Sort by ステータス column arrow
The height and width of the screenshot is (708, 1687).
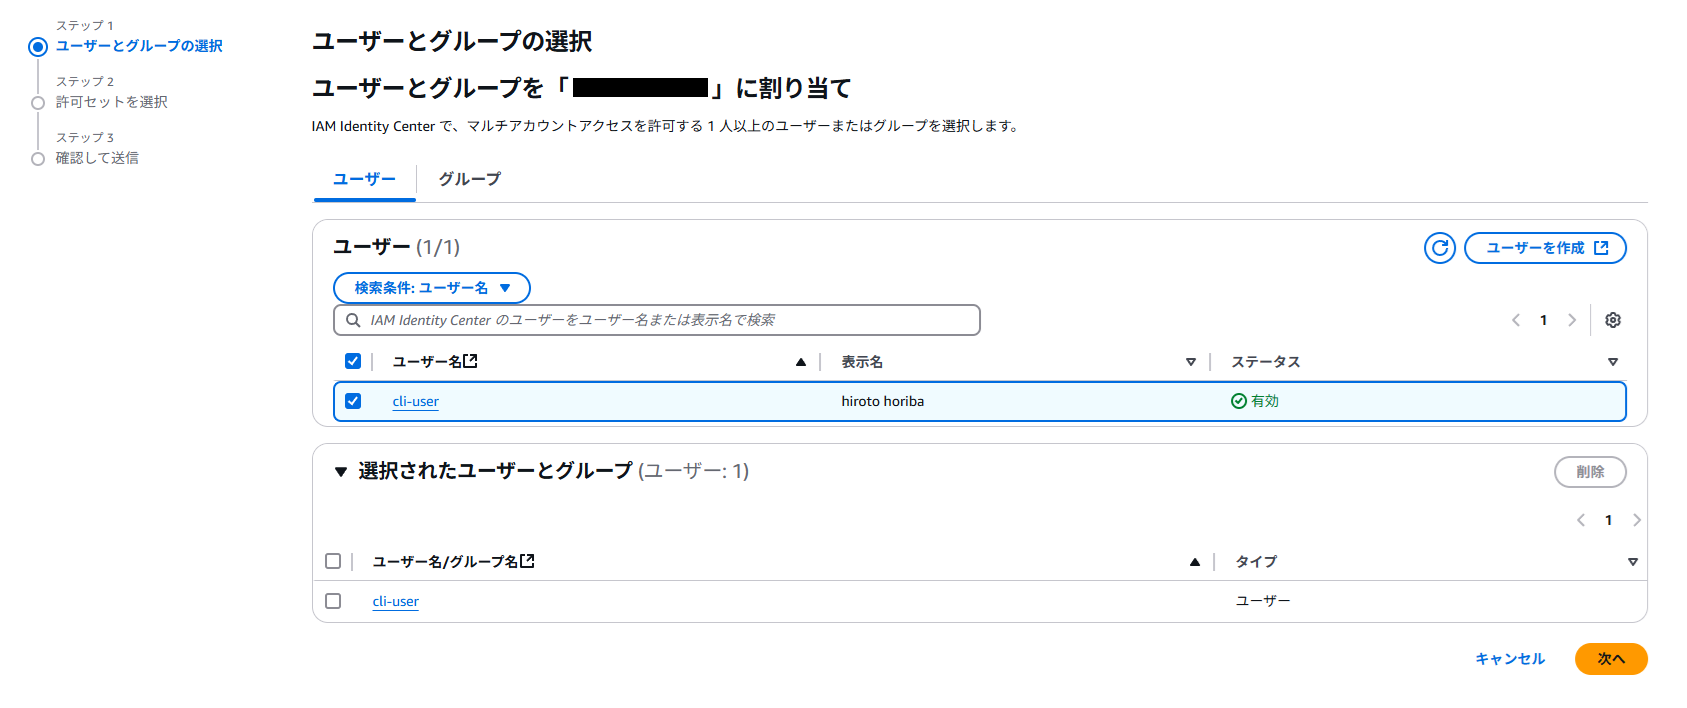pyautogui.click(x=1613, y=362)
